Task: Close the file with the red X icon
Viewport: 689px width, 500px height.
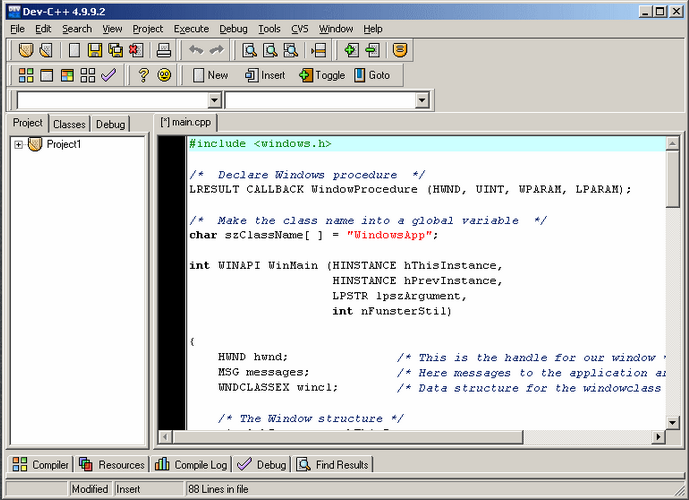Action: click(136, 51)
